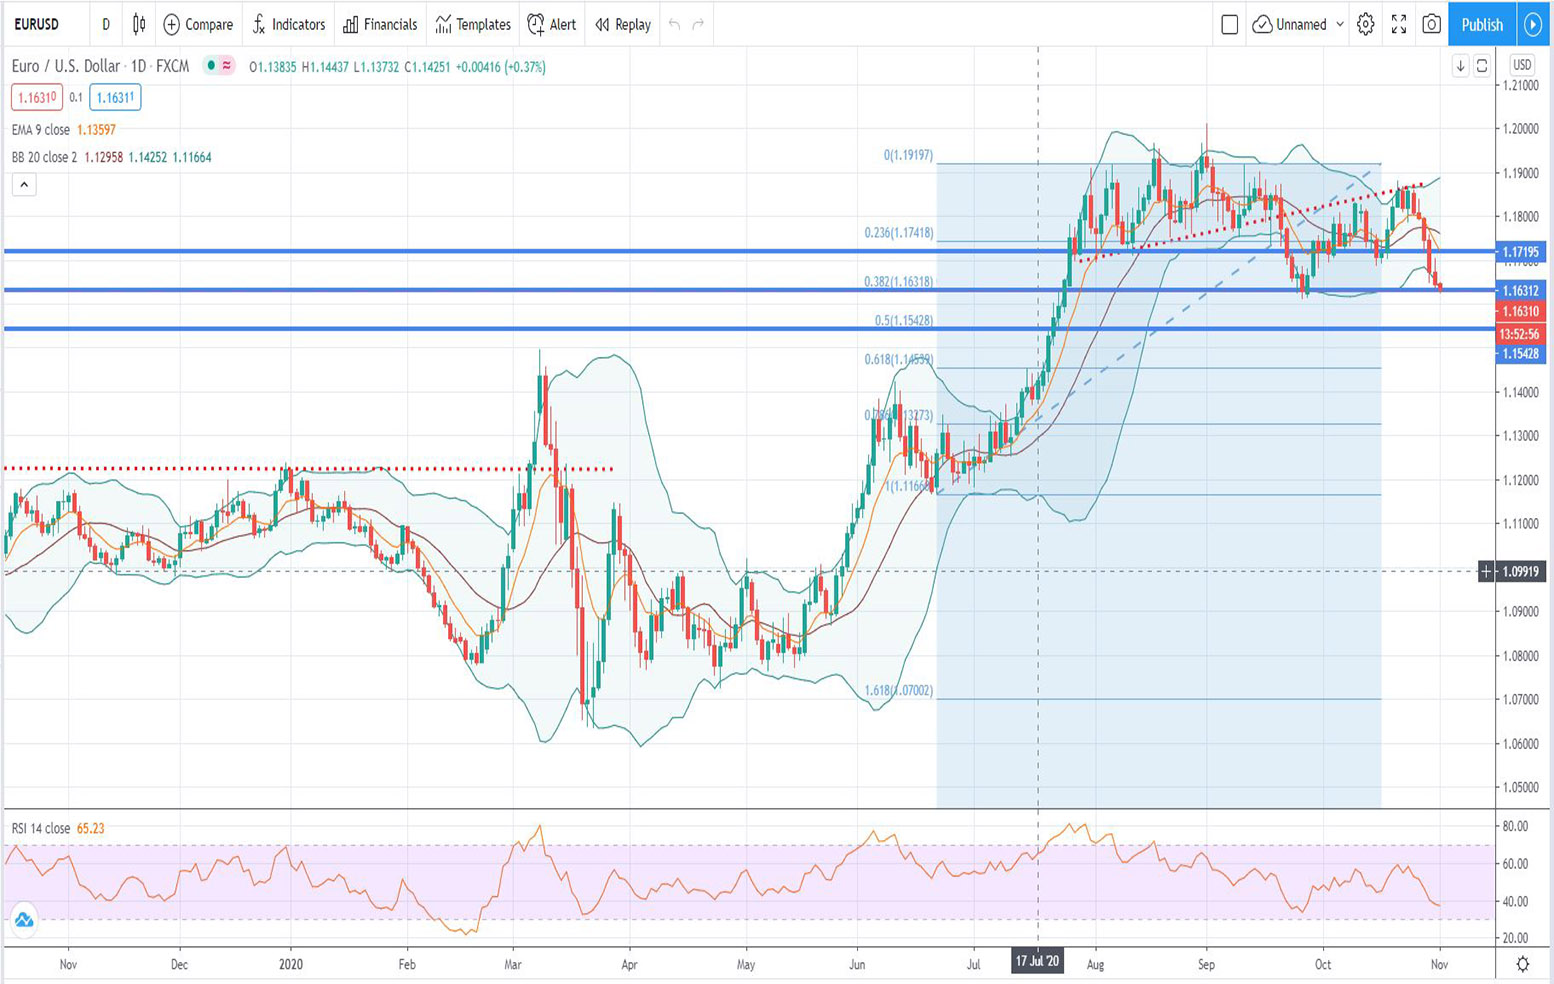Click the redo arrow icon
The width and height of the screenshot is (1554, 984).
(698, 24)
